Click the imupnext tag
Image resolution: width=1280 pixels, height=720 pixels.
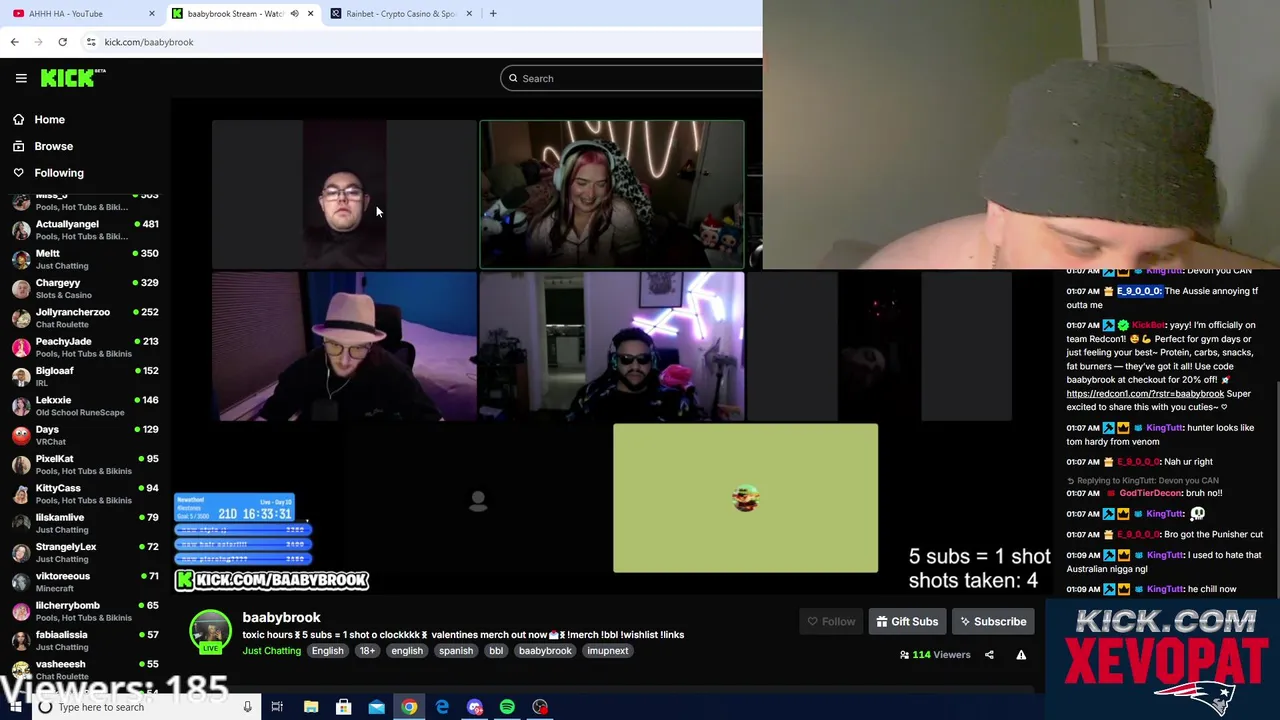(x=608, y=651)
